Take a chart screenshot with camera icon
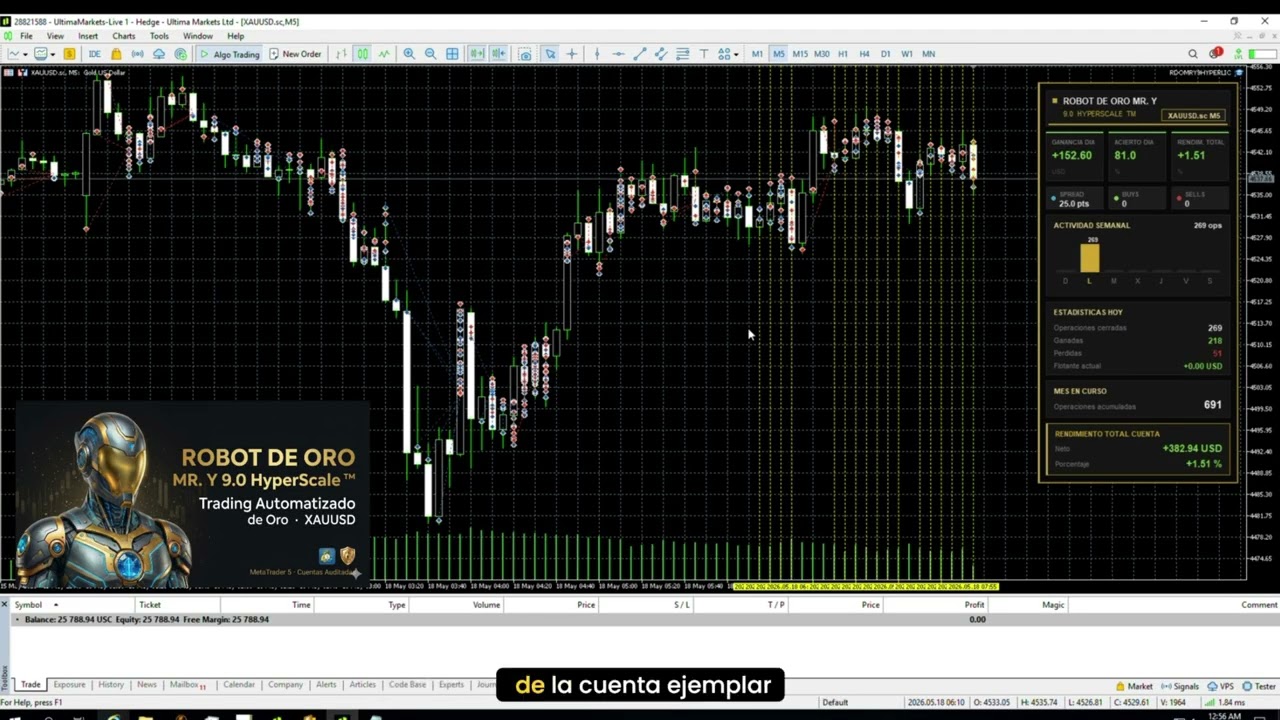Image resolution: width=1280 pixels, height=720 pixels. pos(525,54)
